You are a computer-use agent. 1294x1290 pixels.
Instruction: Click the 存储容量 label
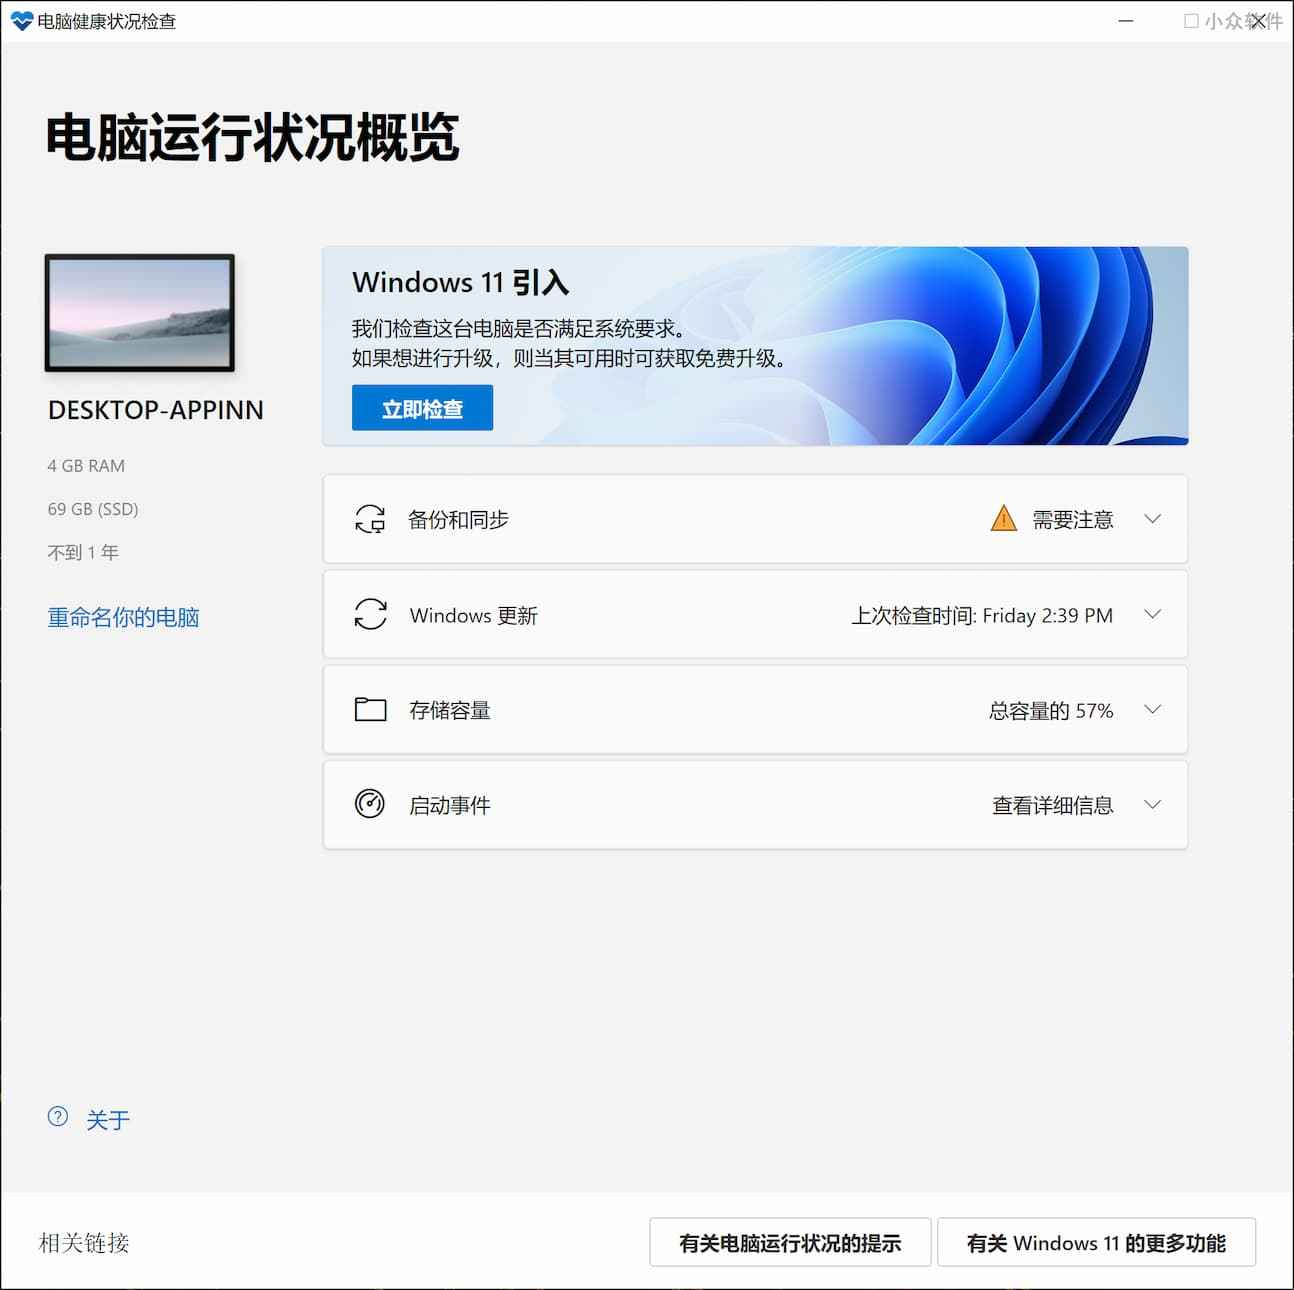(x=449, y=710)
